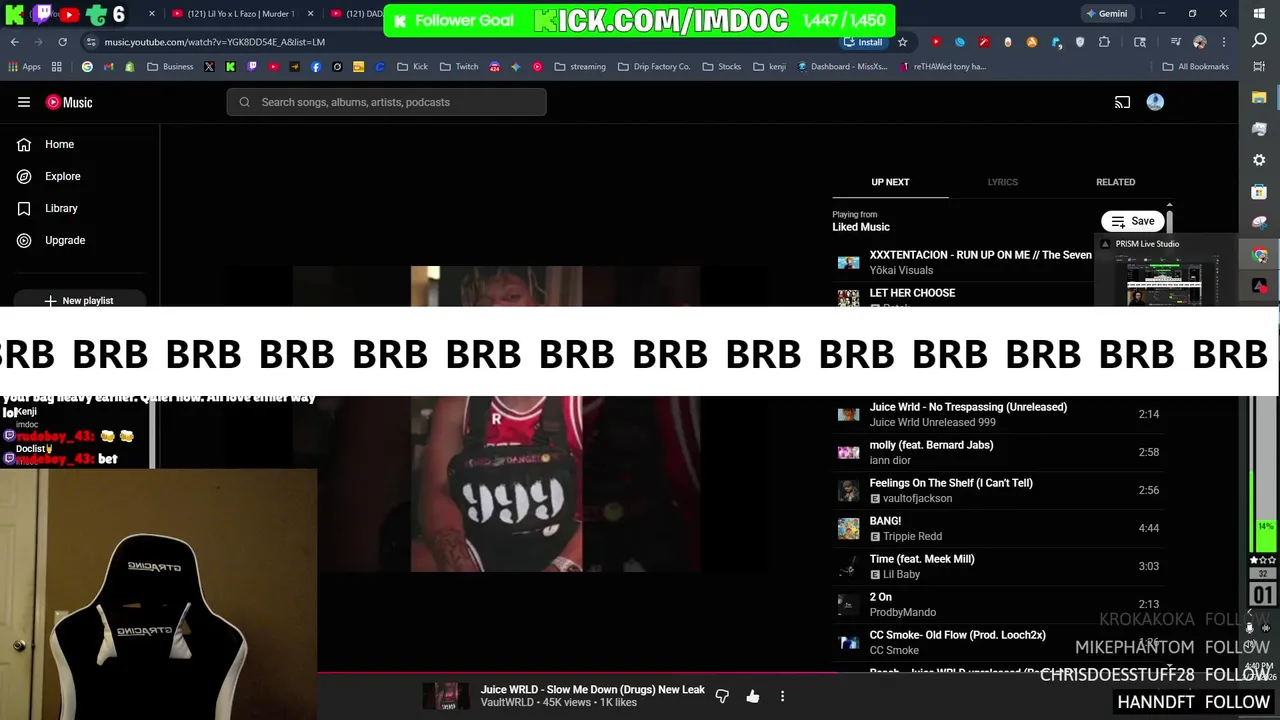
Task: Open the Facebook bookmark icon
Action: tap(316, 67)
